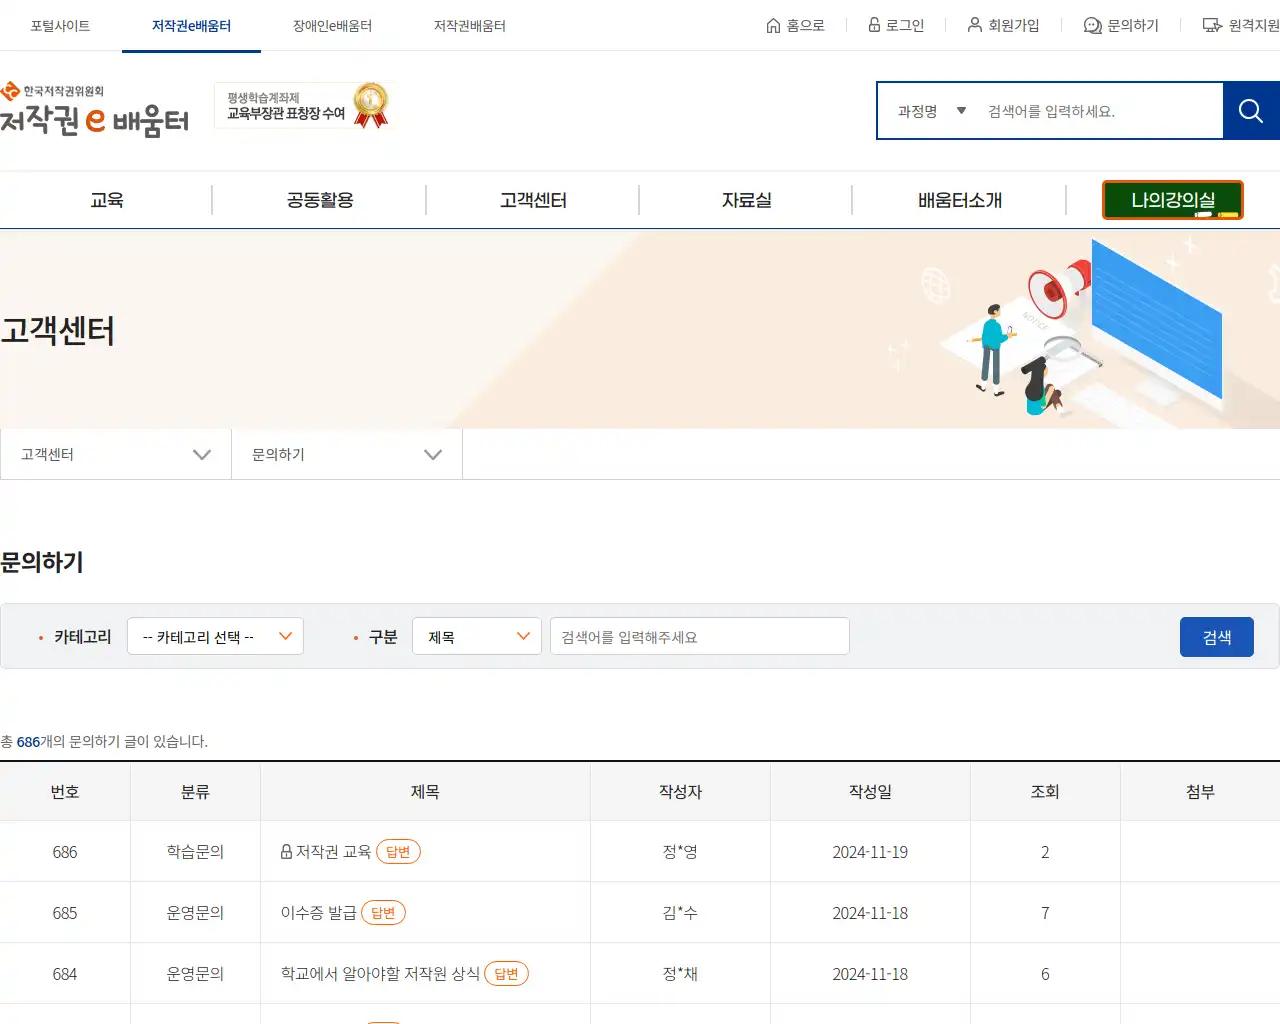This screenshot has width=1280, height=1024.
Task: Click 학습문의 category in row 686
Action: coord(195,852)
